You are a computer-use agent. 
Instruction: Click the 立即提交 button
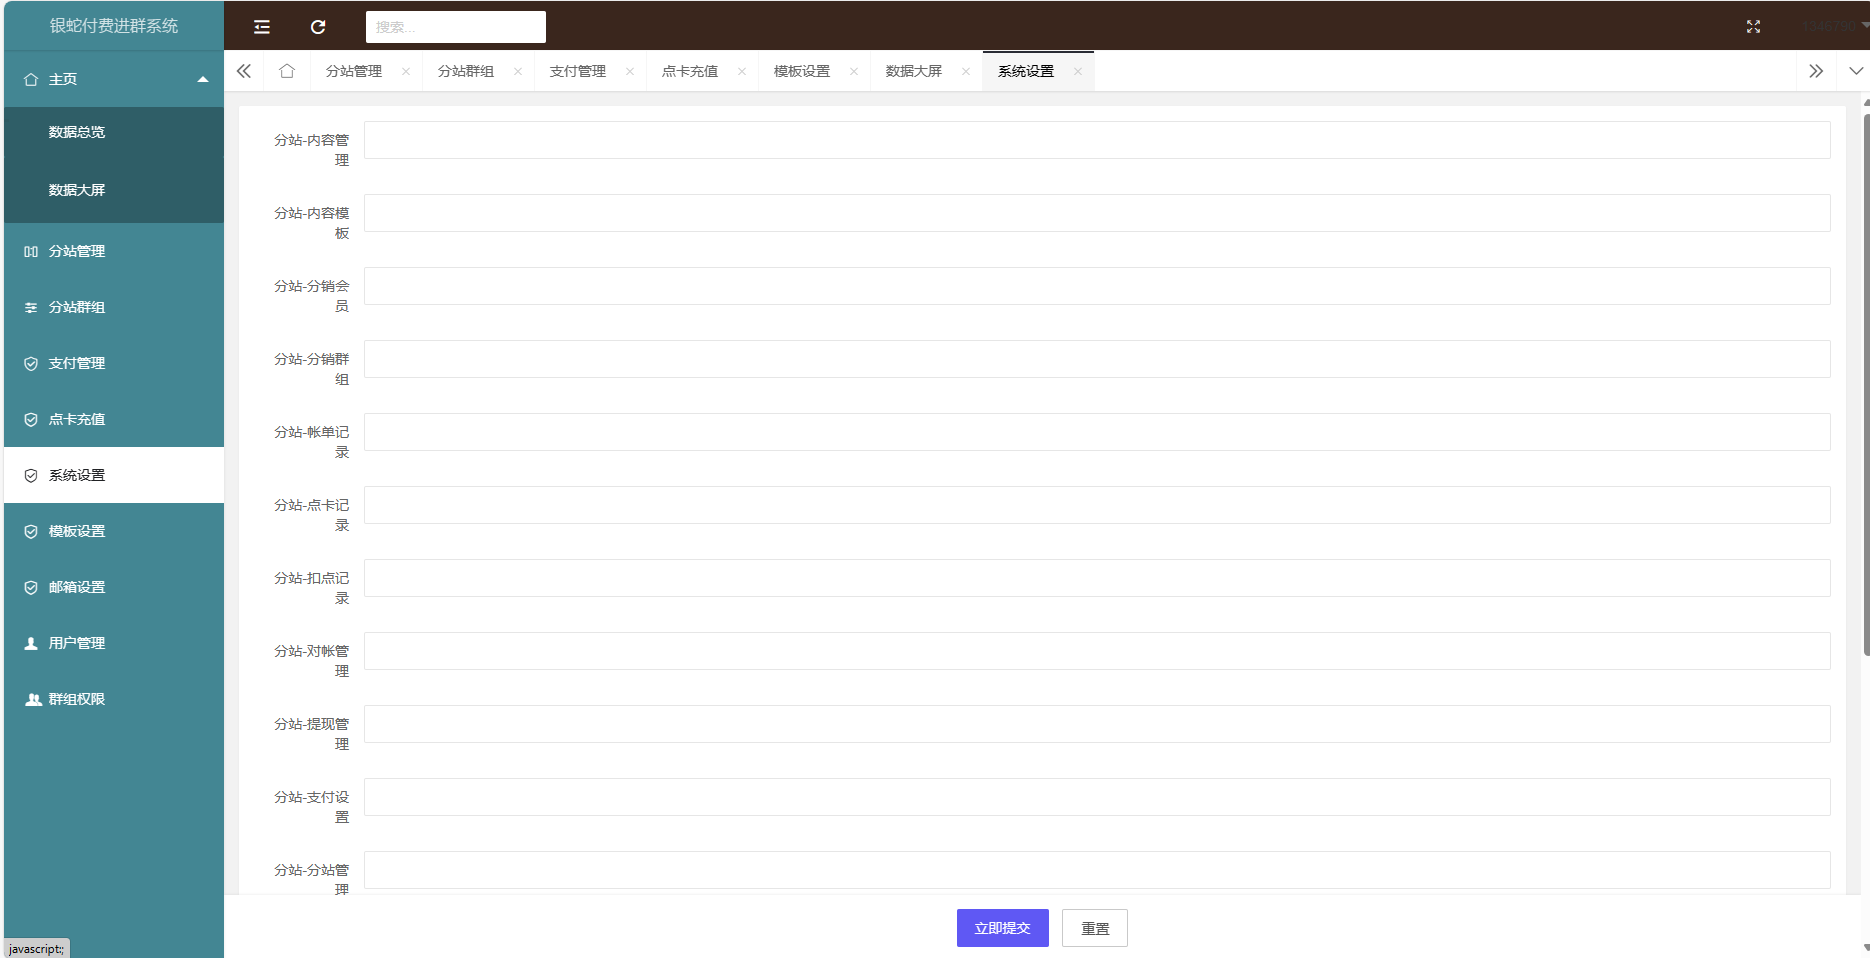[x=1002, y=928]
